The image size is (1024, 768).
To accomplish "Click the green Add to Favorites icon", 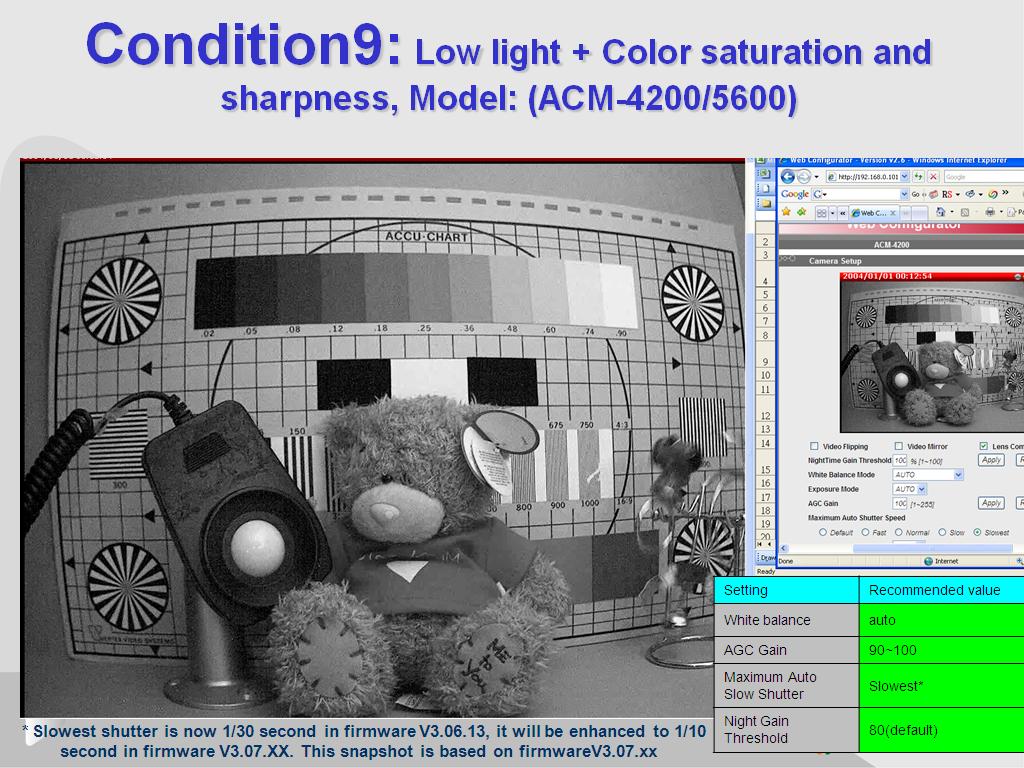I will 801,212.
